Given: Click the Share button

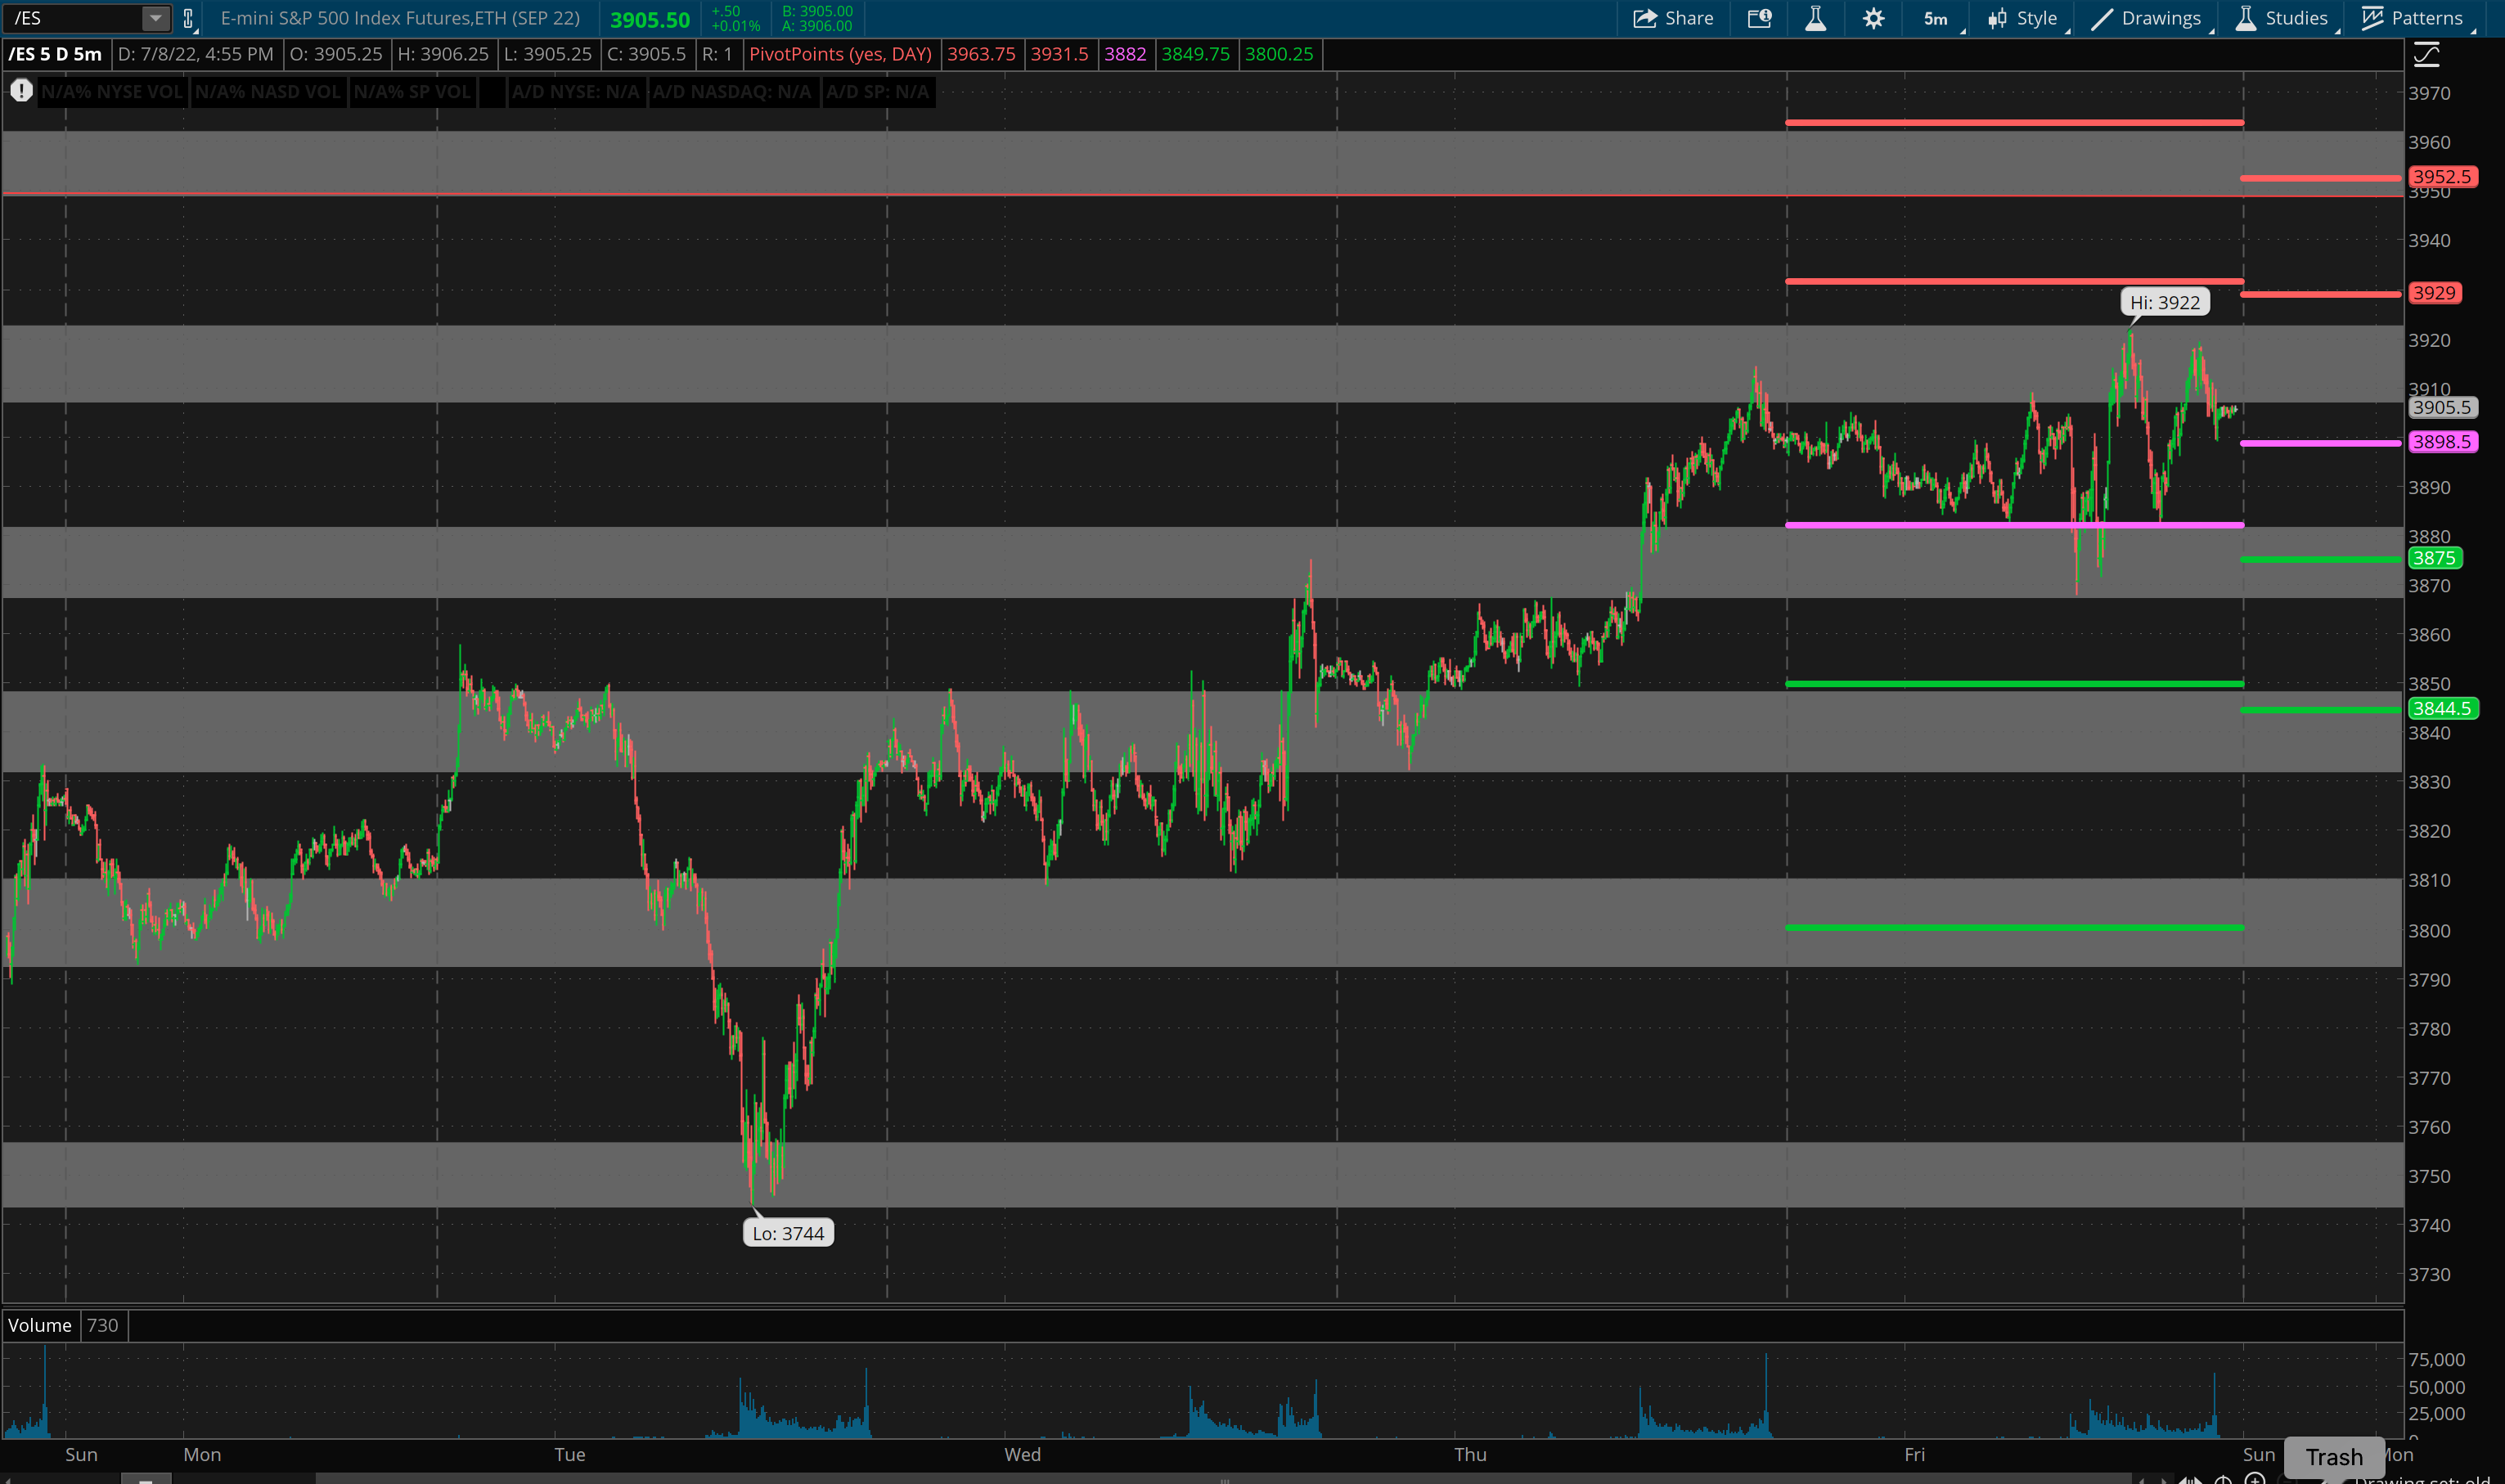Looking at the screenshot, I should (x=1673, y=18).
